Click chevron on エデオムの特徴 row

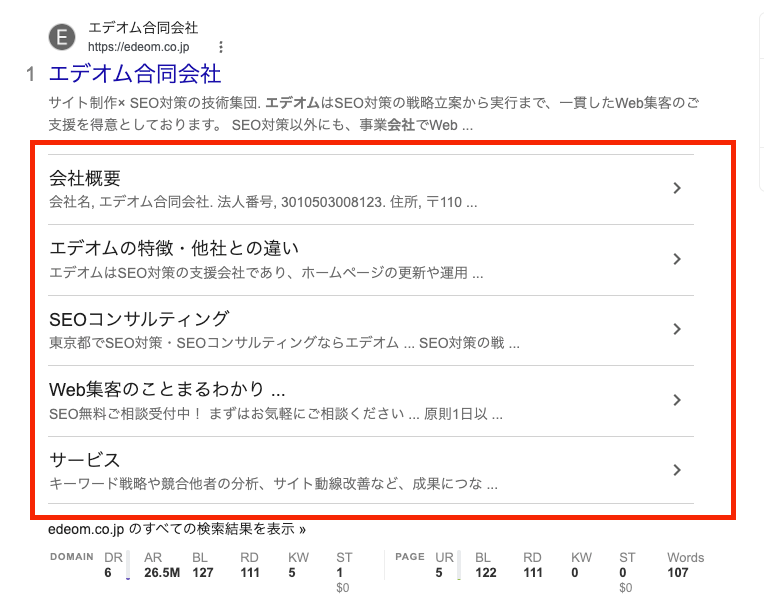pos(677,259)
